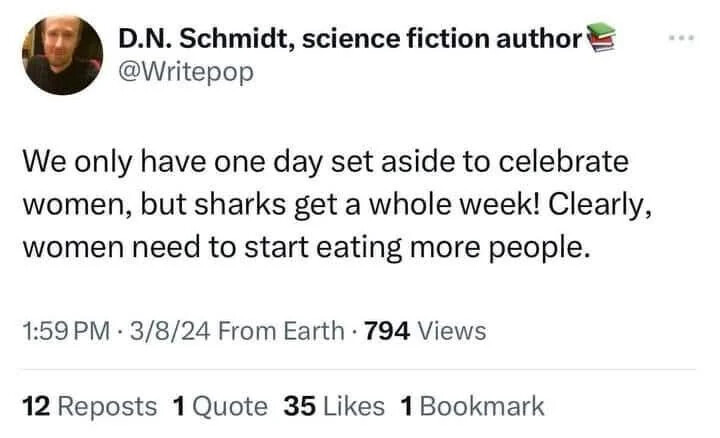Image resolution: width=720 pixels, height=438 pixels.
Task: View the 1 Quote post
Action: coord(220,406)
